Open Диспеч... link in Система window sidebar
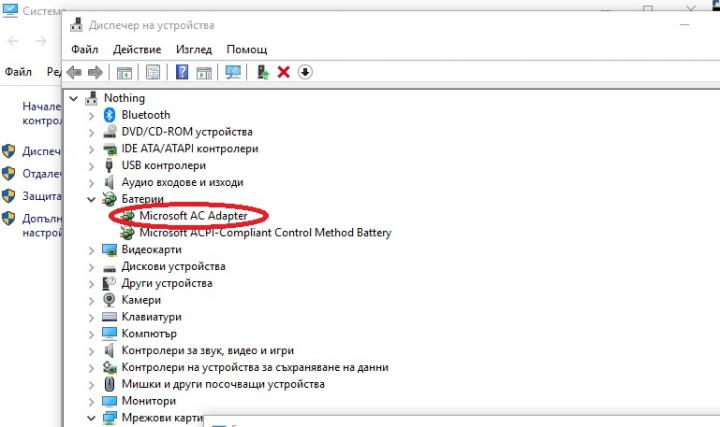Viewport: 720px width, 427px height. [41, 151]
